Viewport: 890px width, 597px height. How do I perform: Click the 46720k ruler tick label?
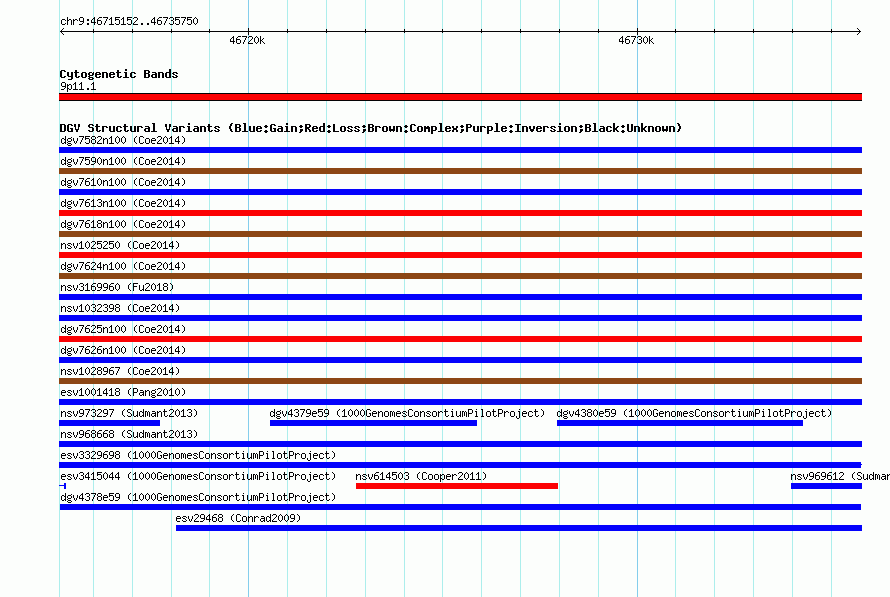point(247,40)
